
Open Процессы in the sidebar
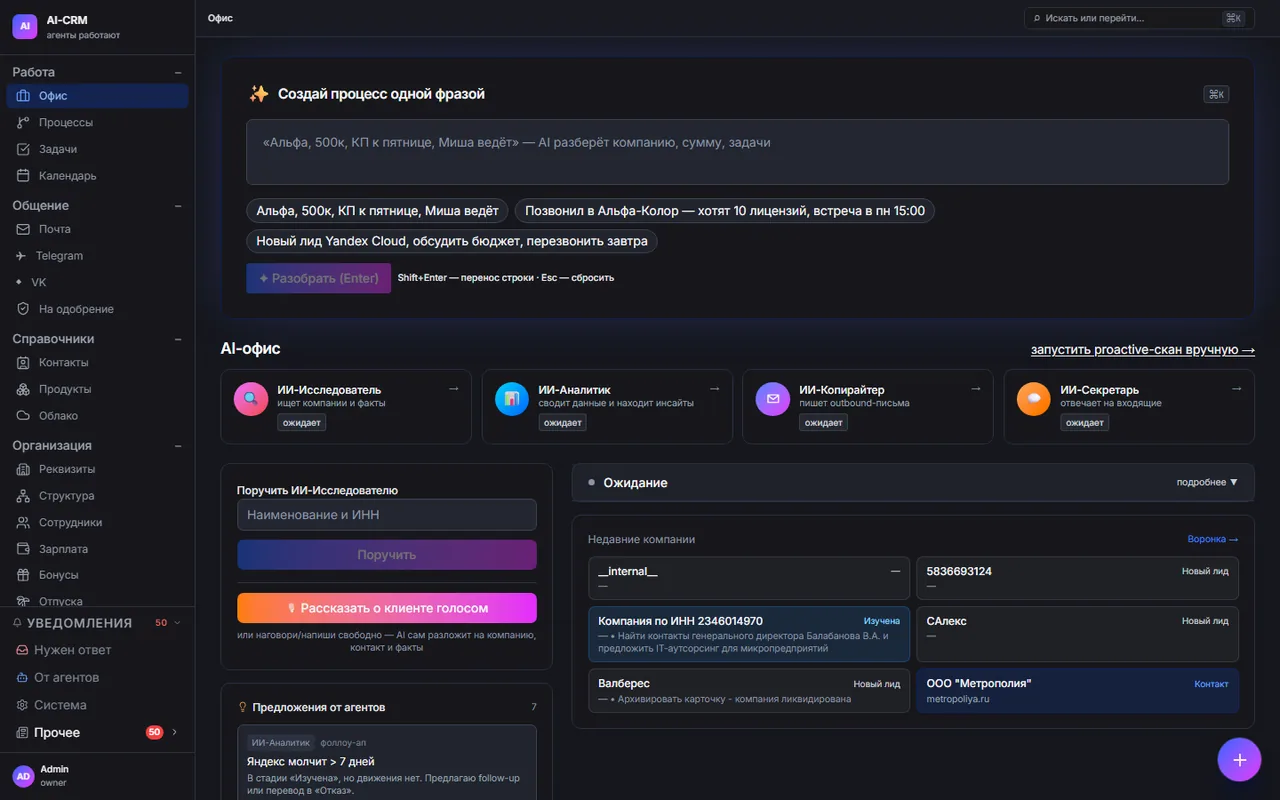tap(97, 122)
